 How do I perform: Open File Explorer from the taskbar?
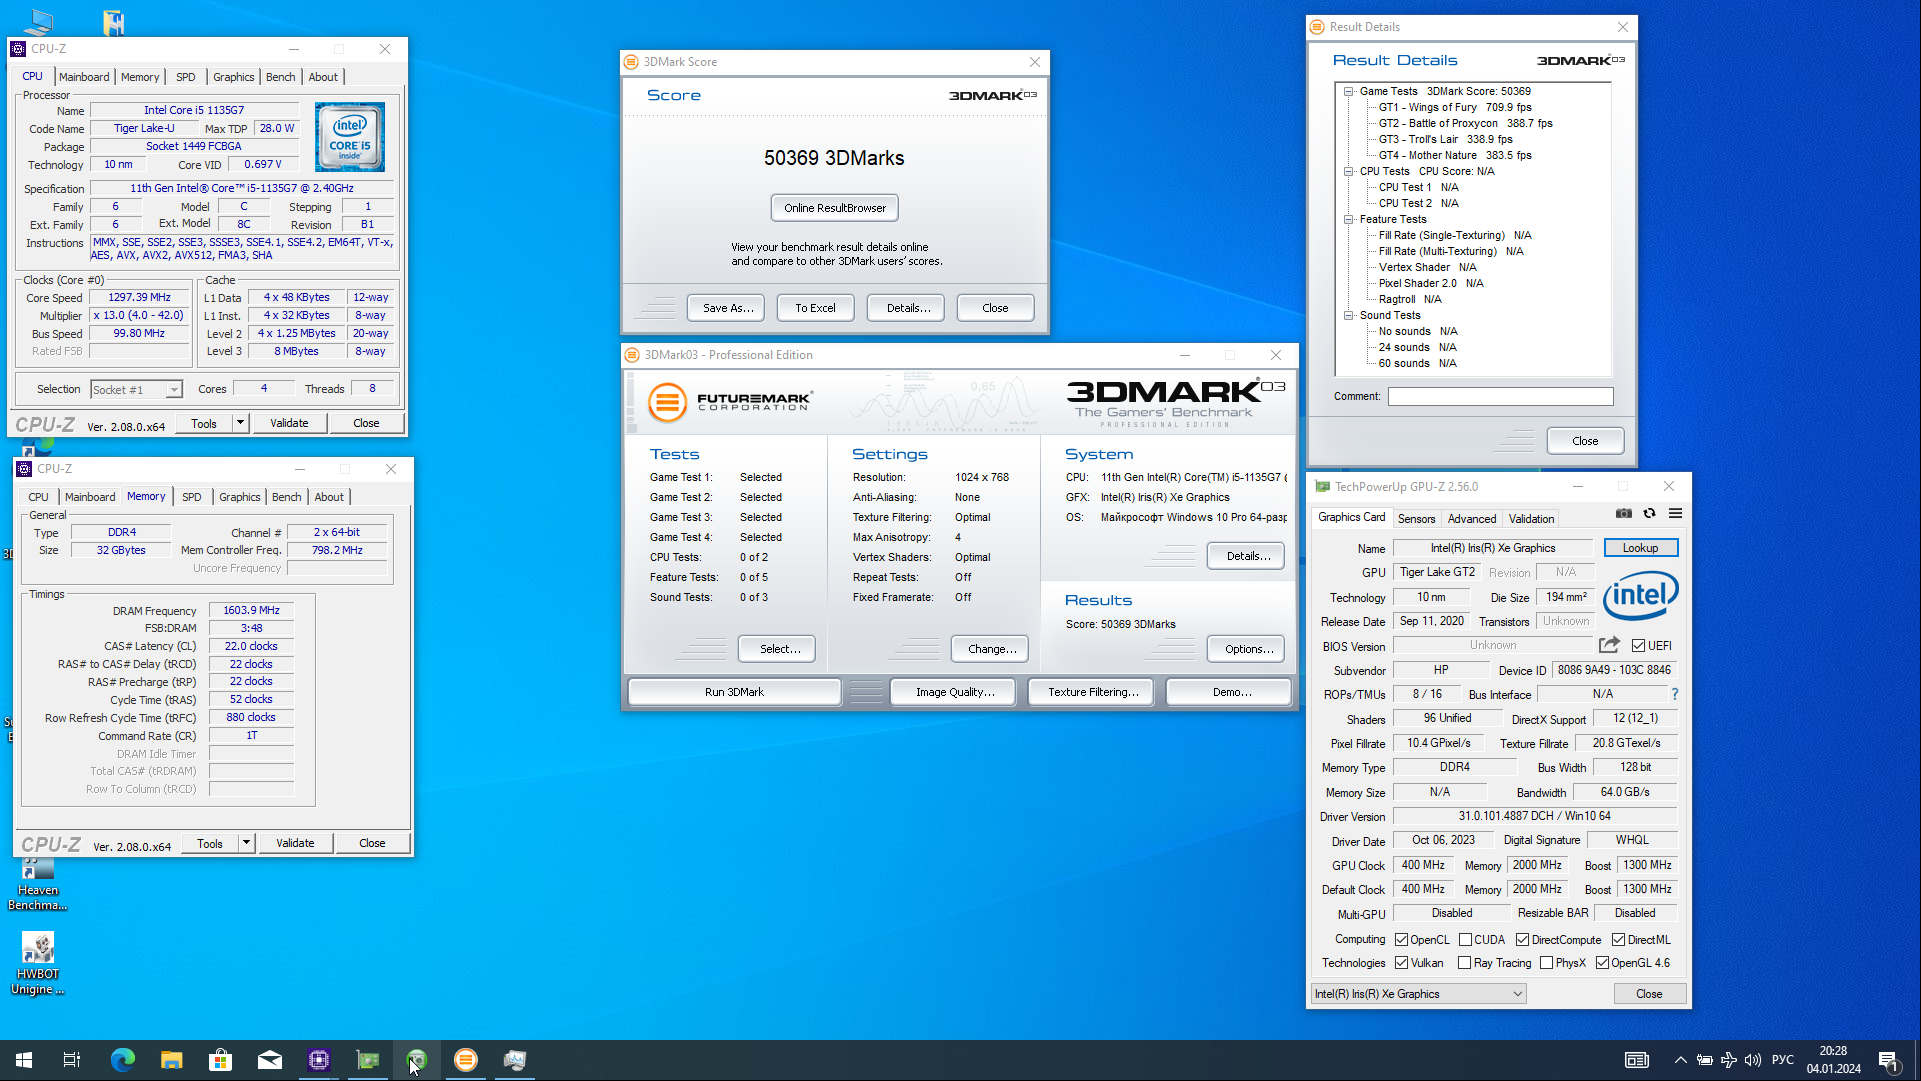pos(172,1060)
